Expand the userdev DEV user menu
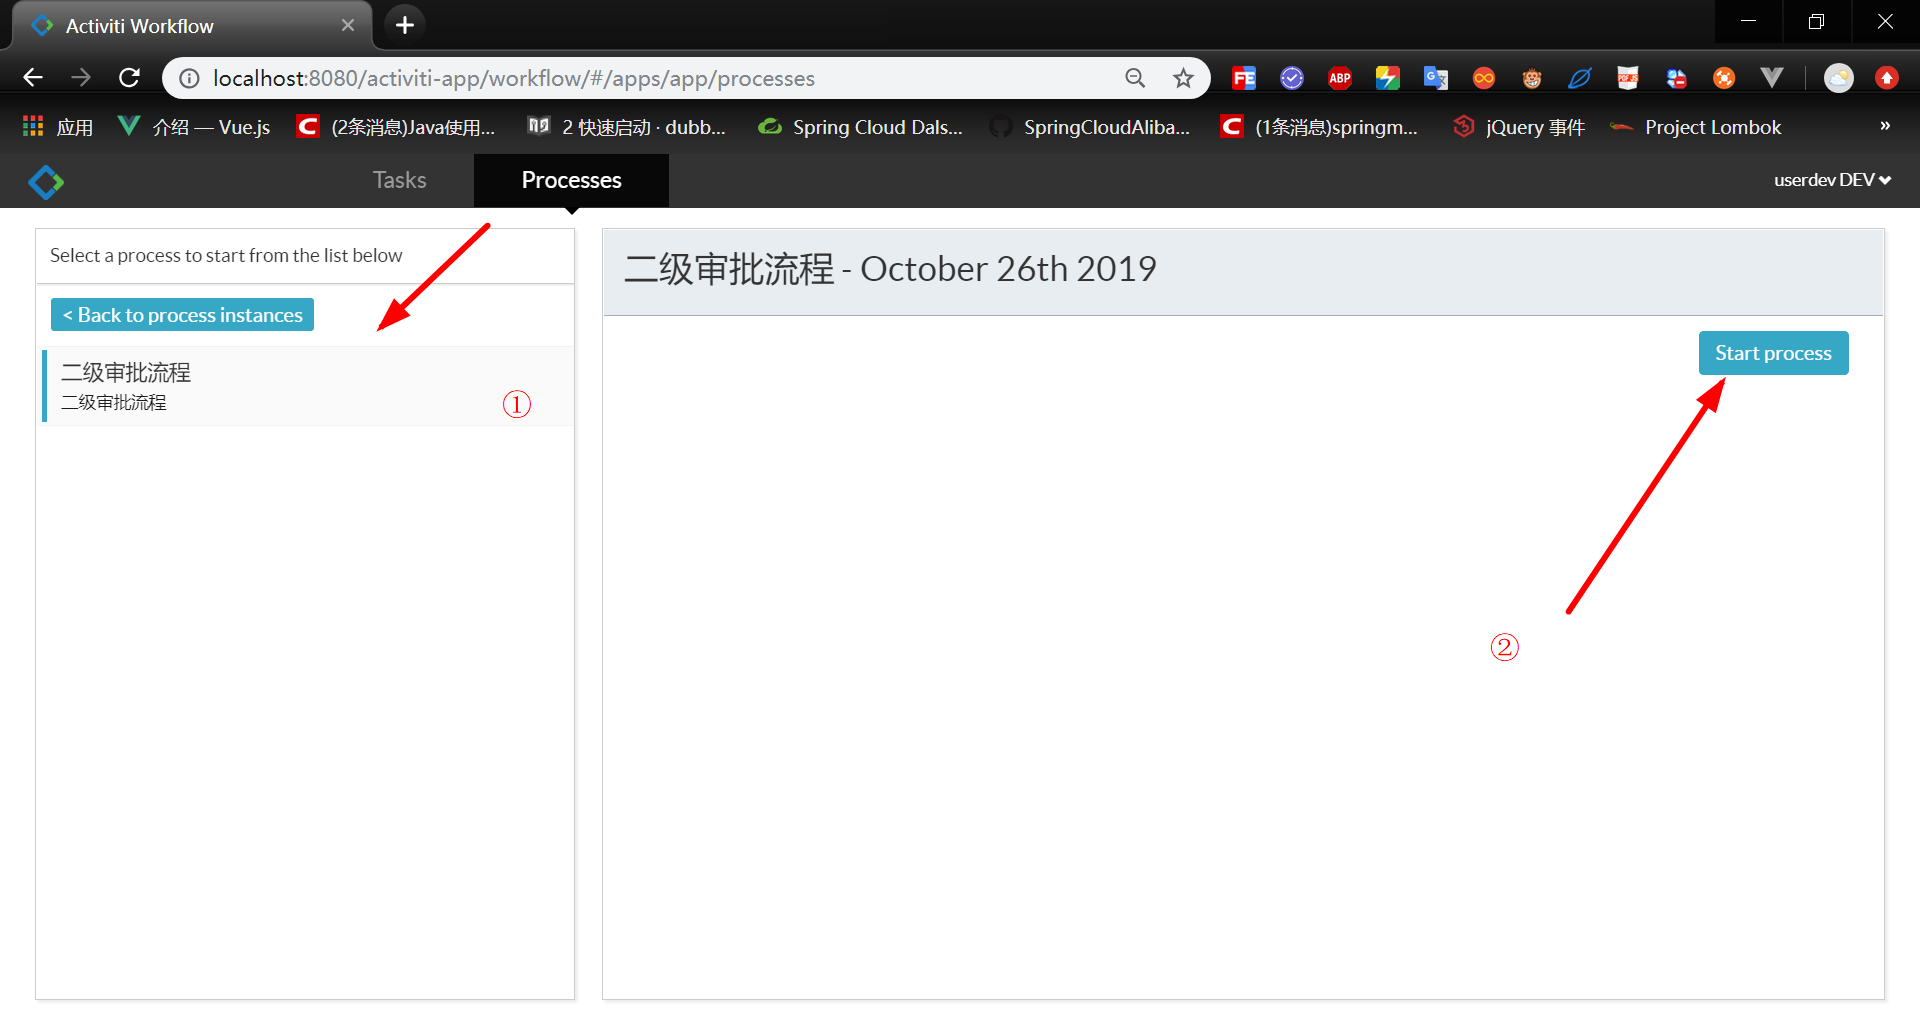 [x=1832, y=180]
